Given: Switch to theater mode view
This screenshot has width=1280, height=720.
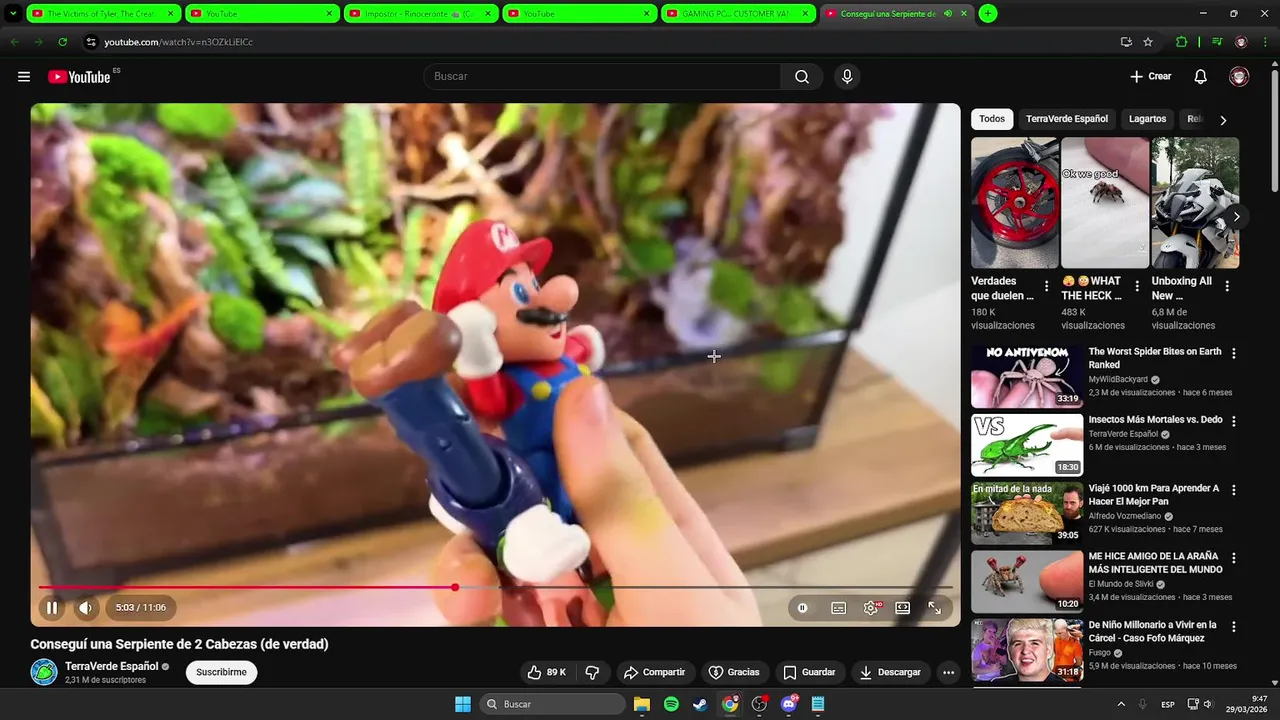Looking at the screenshot, I should point(903,608).
